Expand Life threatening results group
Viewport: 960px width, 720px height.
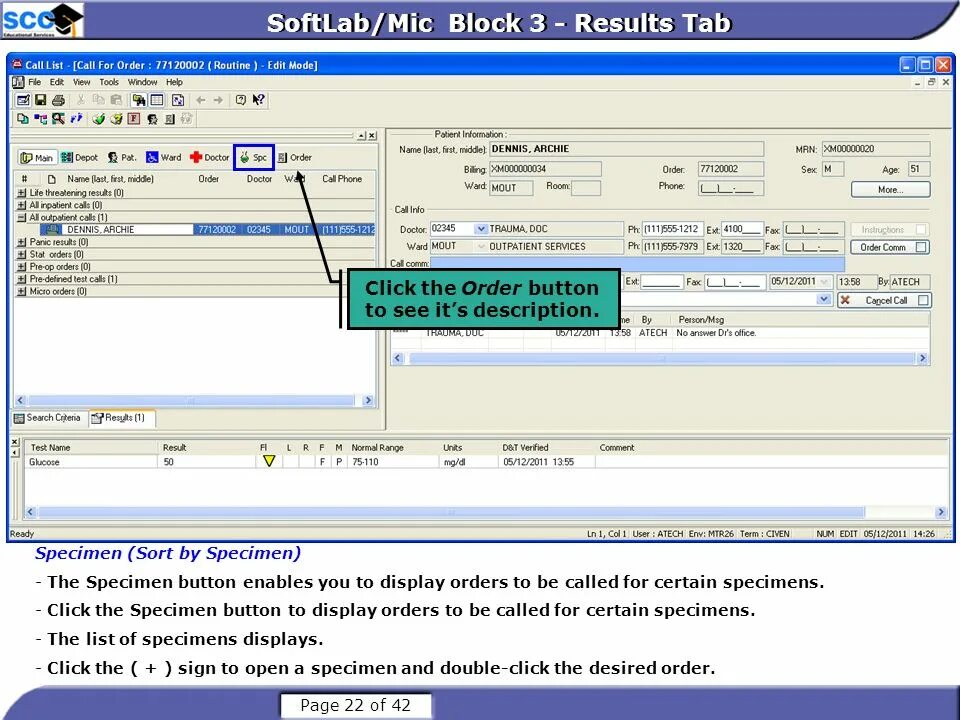pos(22,193)
